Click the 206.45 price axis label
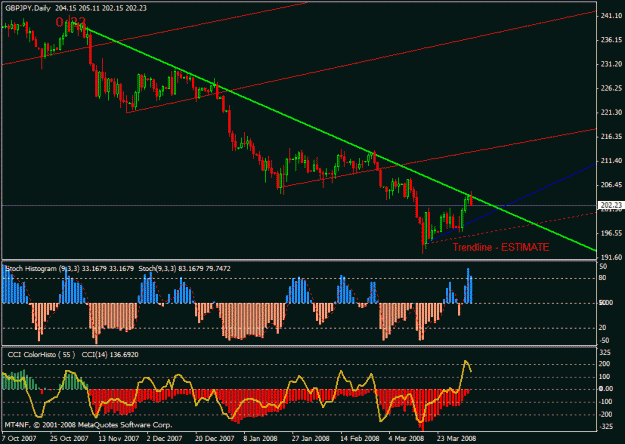Image resolution: width=625 pixels, height=444 pixels. click(x=611, y=185)
